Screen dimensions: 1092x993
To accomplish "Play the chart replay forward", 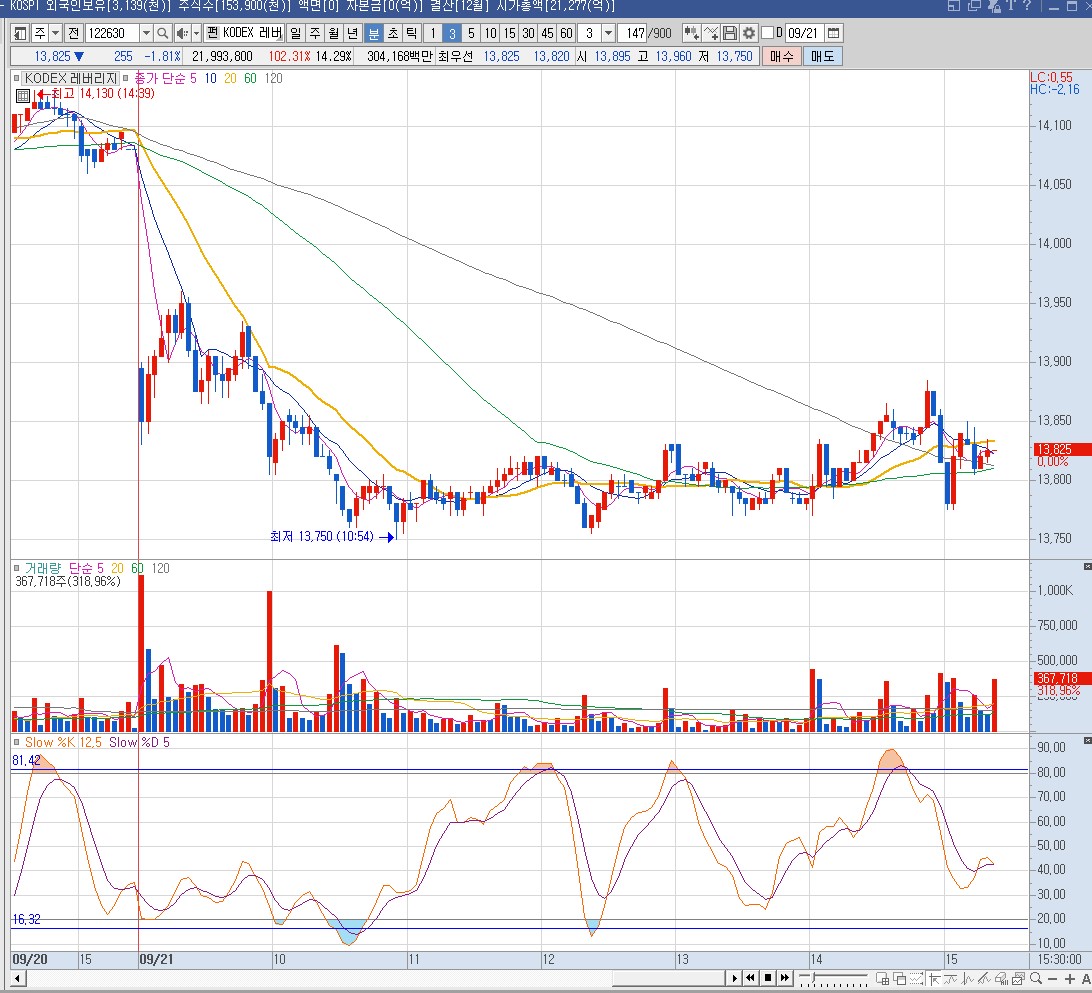I will coord(735,978).
